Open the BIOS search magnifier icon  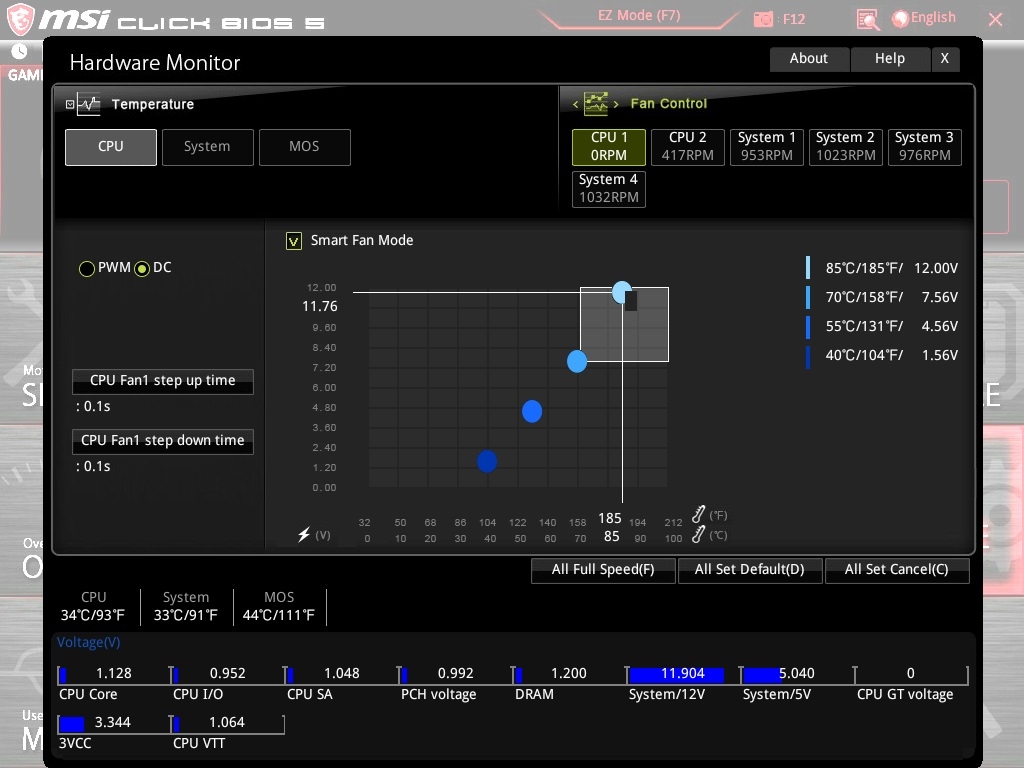[x=867, y=19]
